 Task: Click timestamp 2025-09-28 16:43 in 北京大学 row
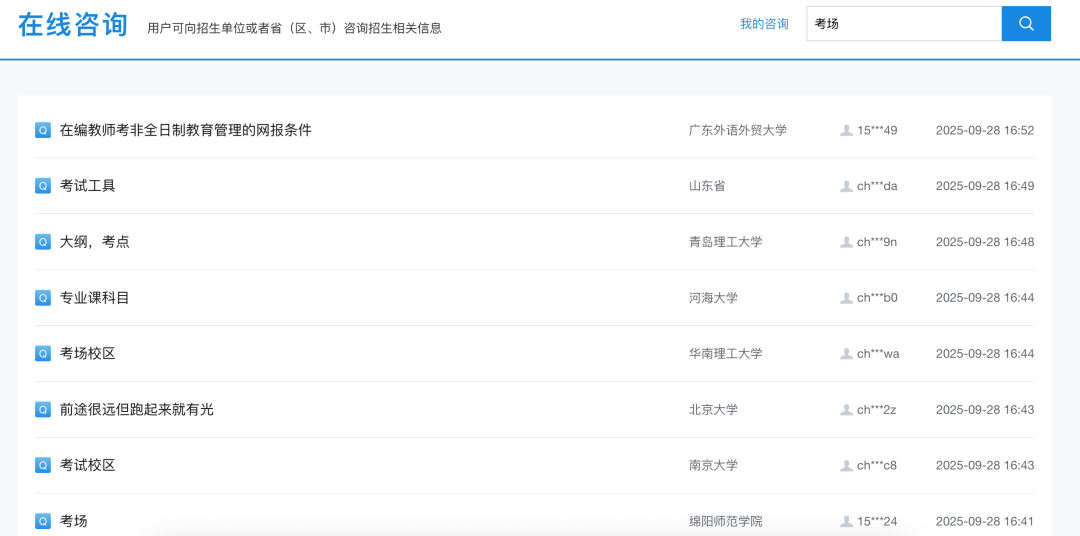point(985,410)
